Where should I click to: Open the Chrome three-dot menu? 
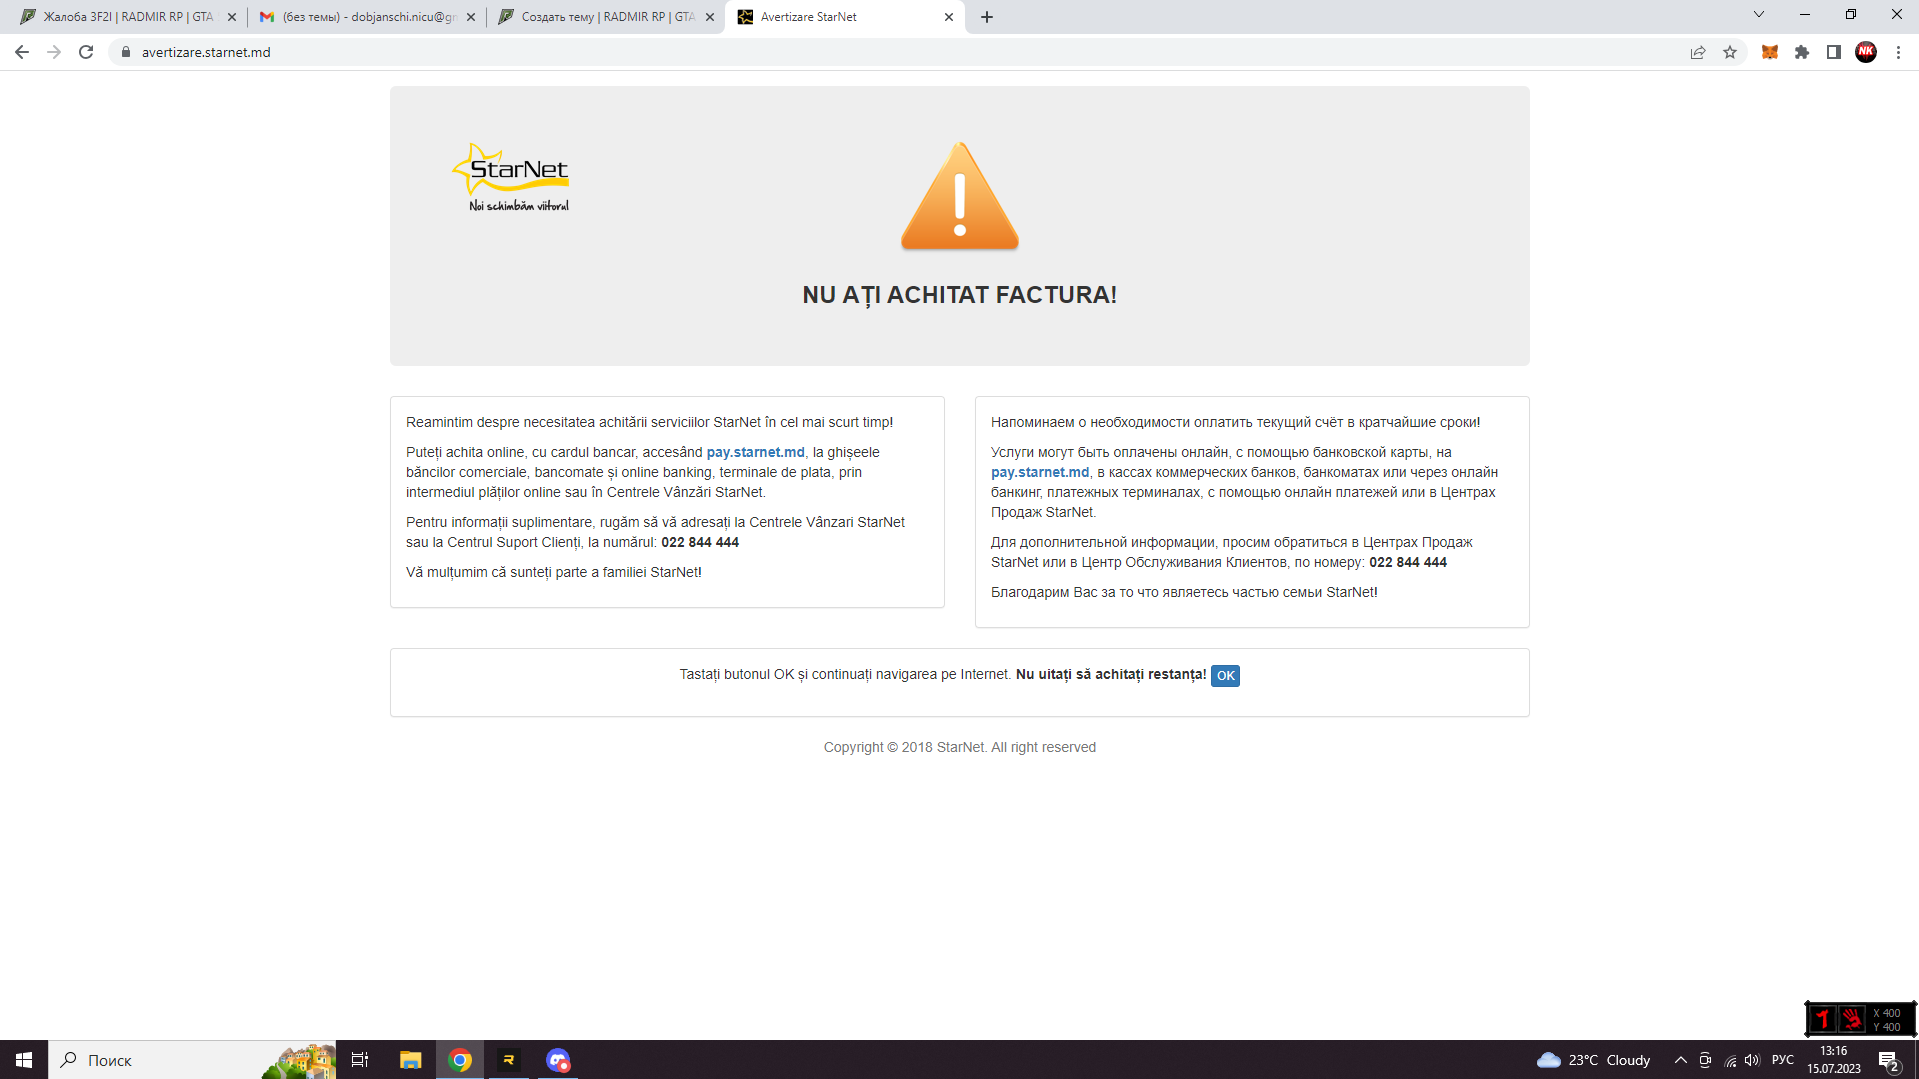[x=1898, y=52]
